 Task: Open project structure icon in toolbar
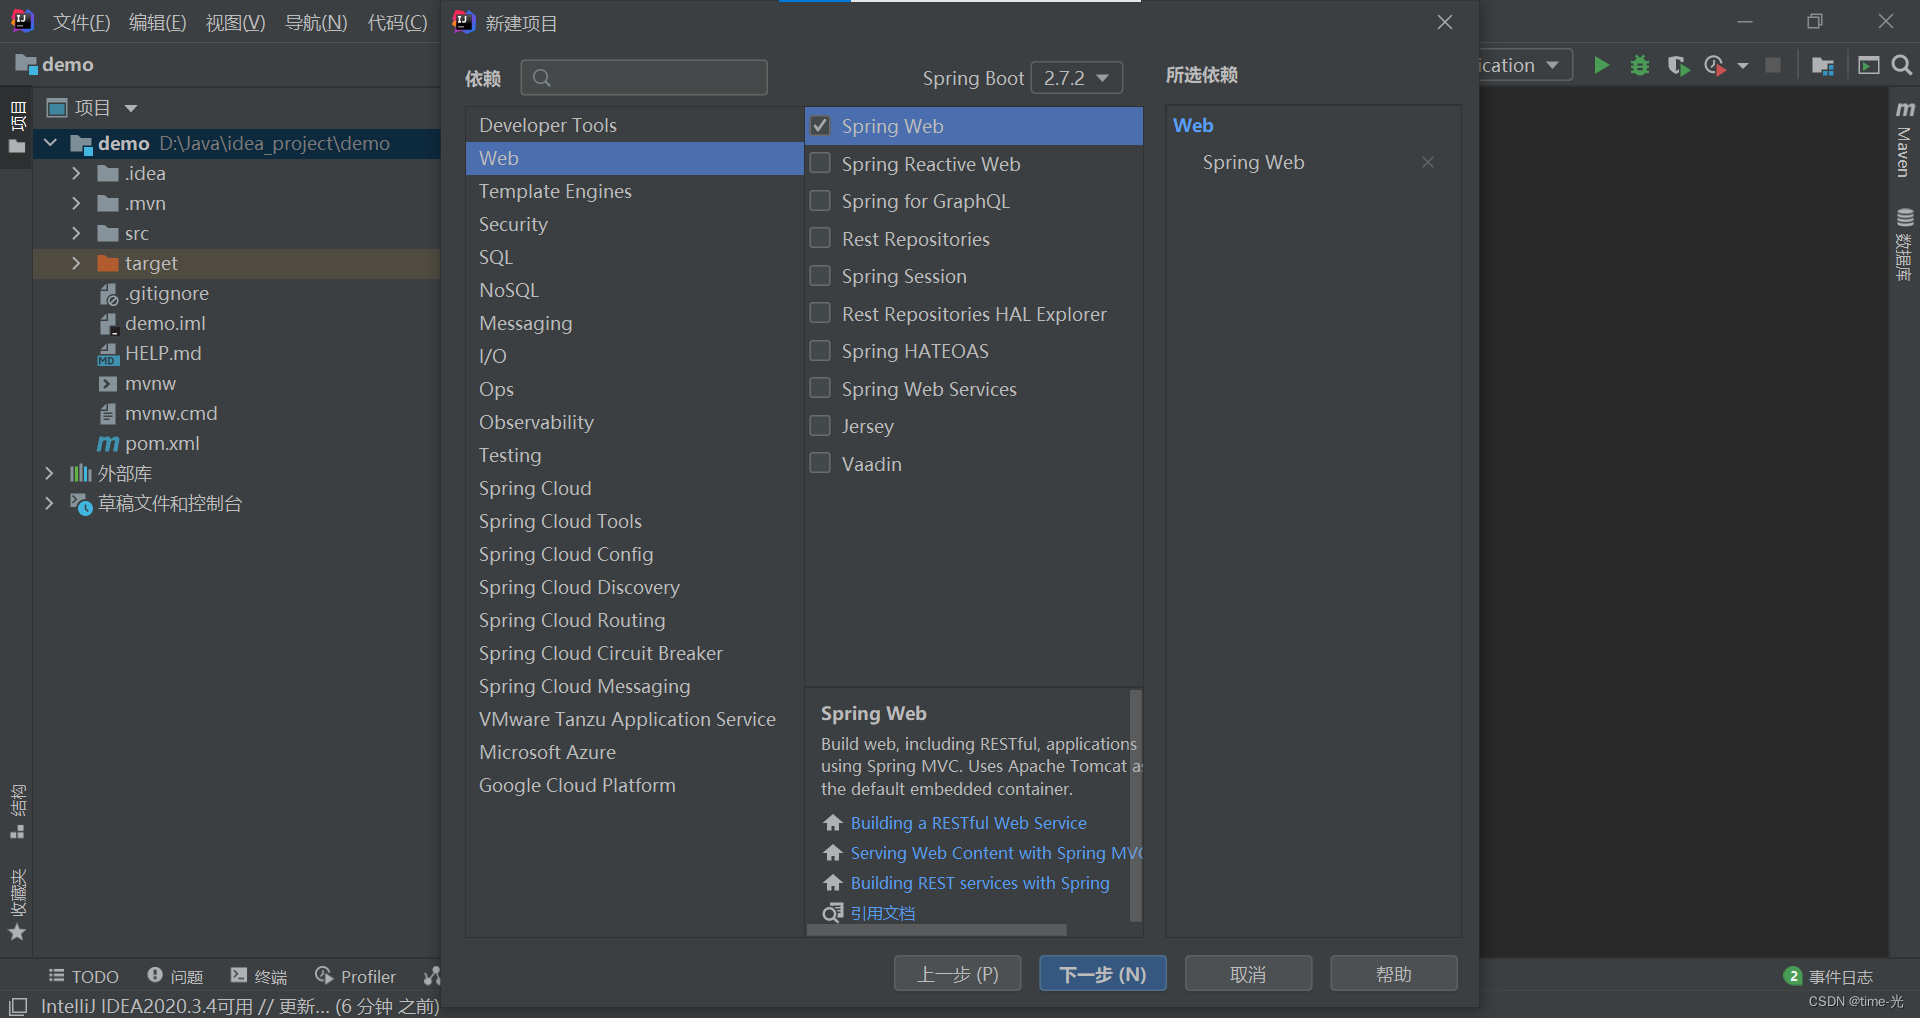point(1822,65)
